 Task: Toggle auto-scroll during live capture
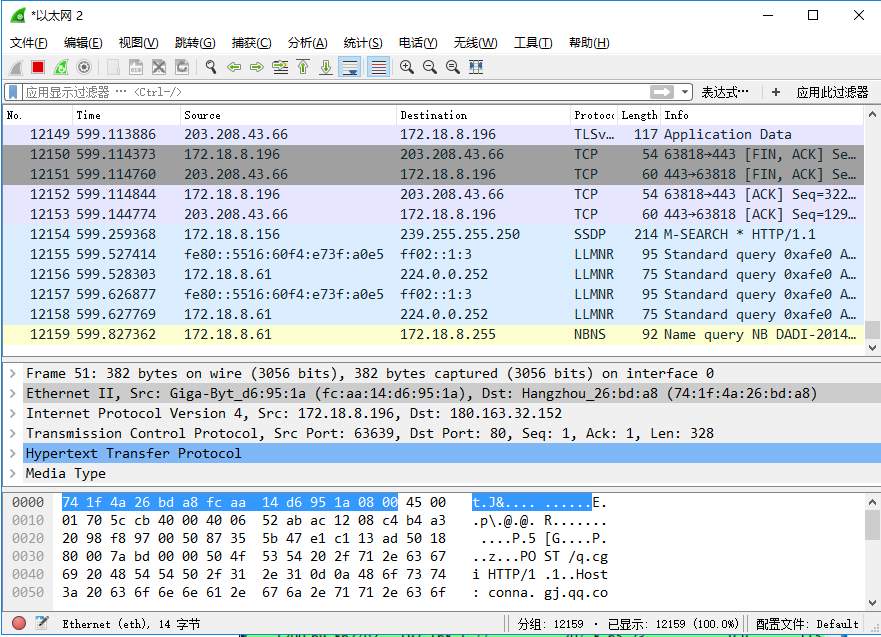coord(350,67)
